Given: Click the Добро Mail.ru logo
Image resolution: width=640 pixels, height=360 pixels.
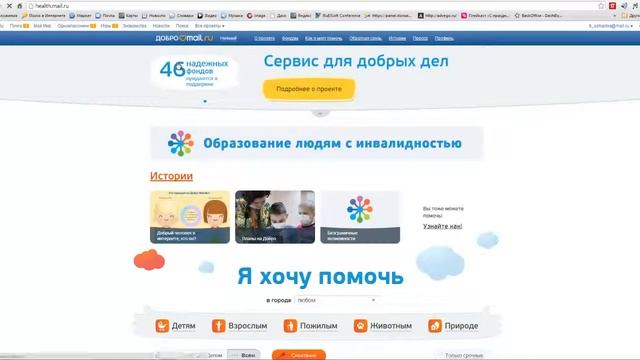Looking at the screenshot, I should click(184, 38).
